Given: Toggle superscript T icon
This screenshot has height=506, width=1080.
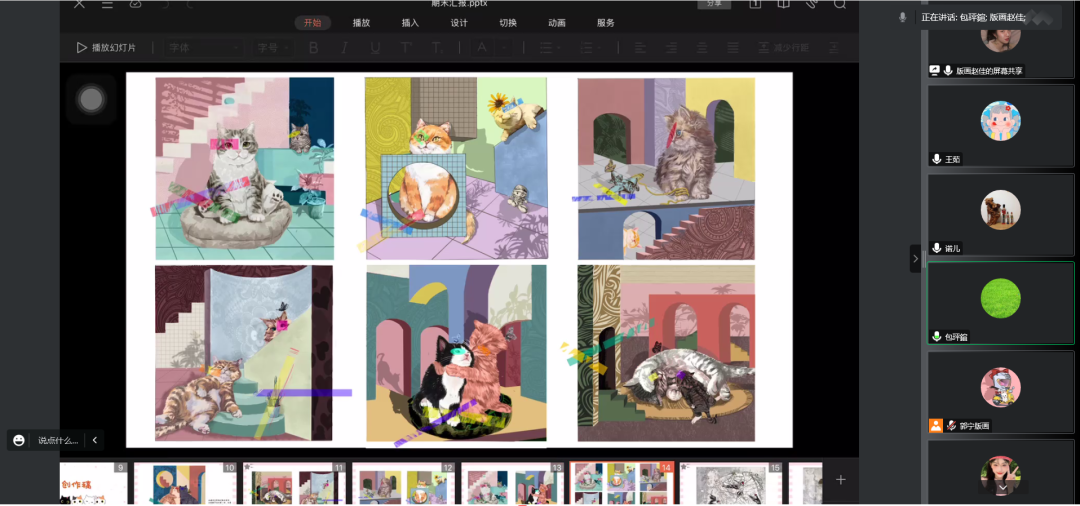Looking at the screenshot, I should pos(406,48).
